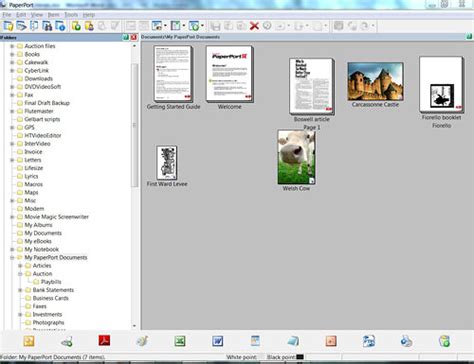Screen dimensions: 474x364
Task: Expand the Movie Magic Screenwriter folder
Action: point(12,217)
